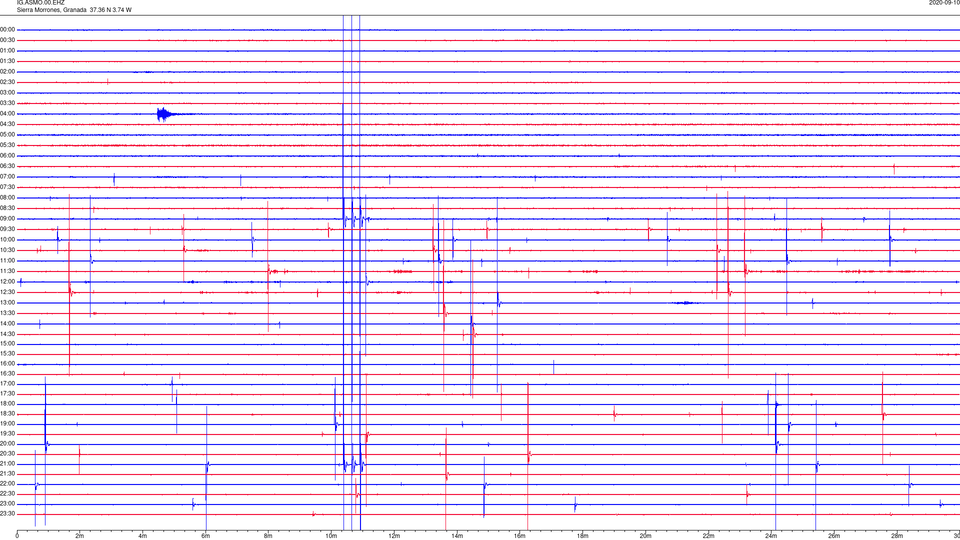Click the 13:00 row label
960x540 pixels.
[8, 302]
